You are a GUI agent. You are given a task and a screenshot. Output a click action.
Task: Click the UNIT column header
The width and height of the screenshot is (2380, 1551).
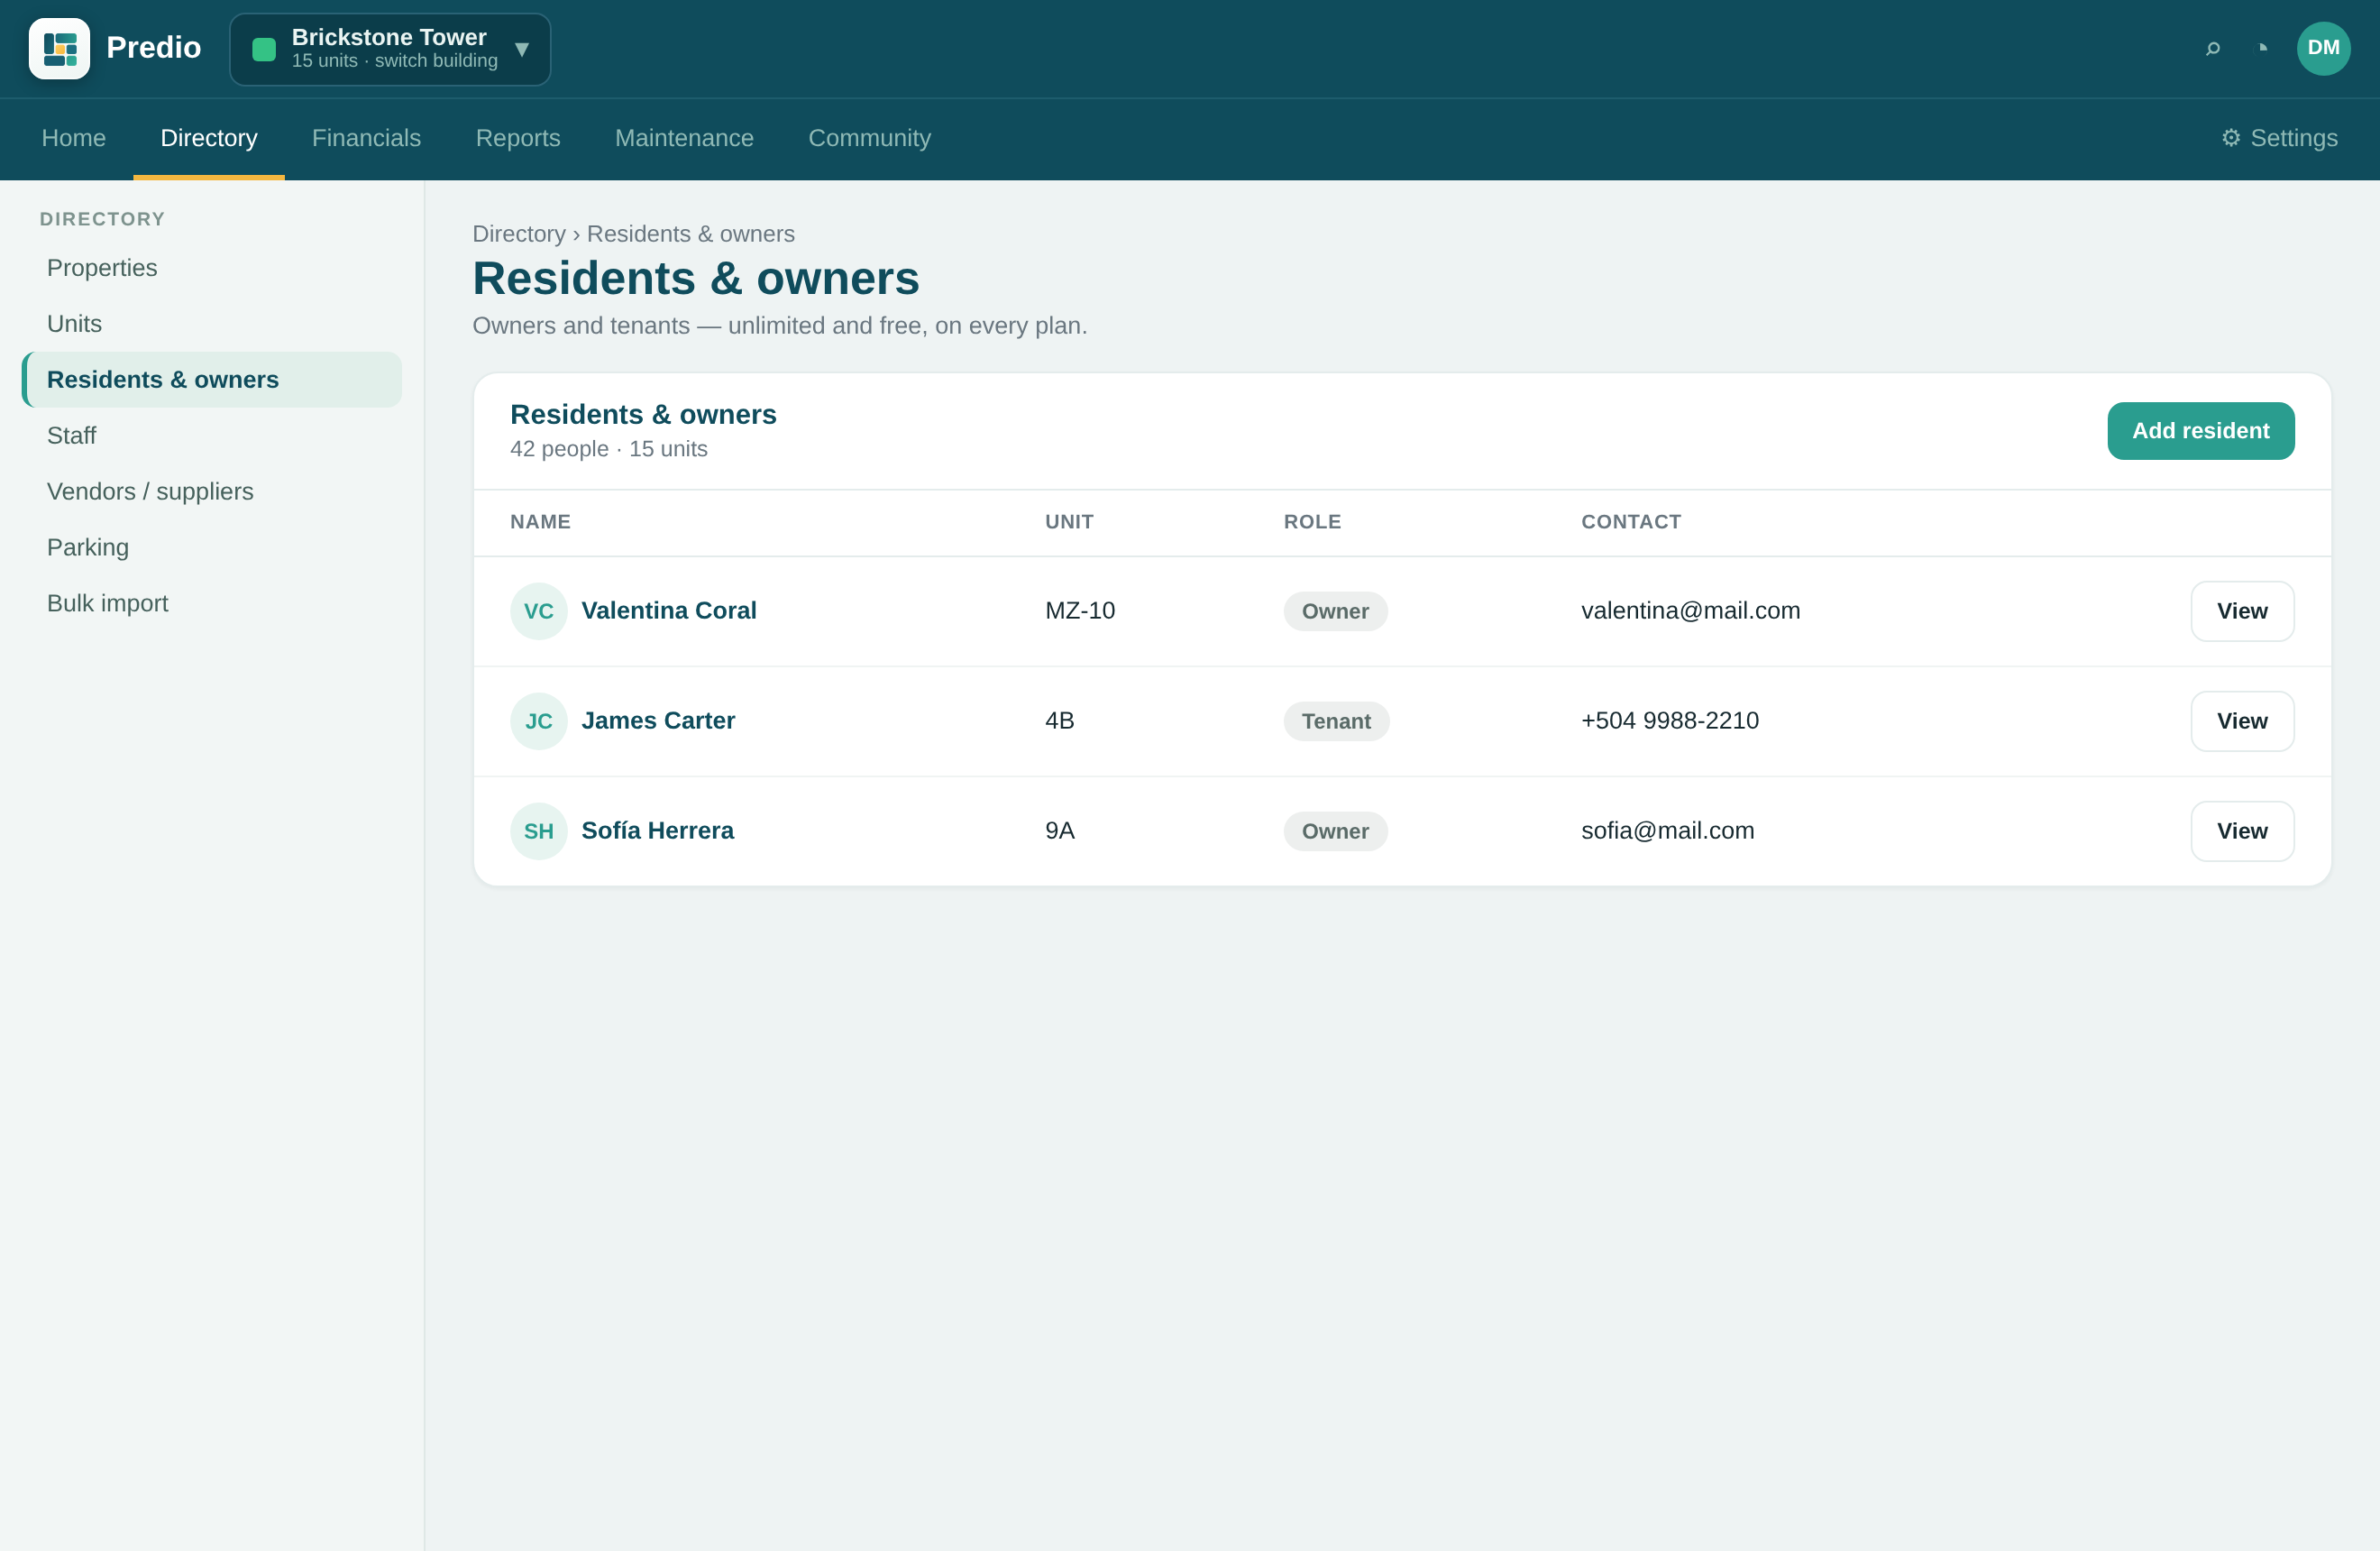pyautogui.click(x=1069, y=522)
